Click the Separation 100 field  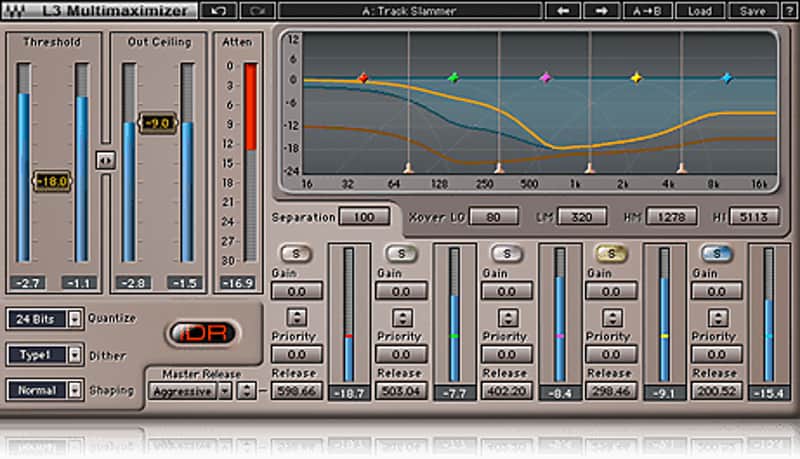tap(364, 217)
